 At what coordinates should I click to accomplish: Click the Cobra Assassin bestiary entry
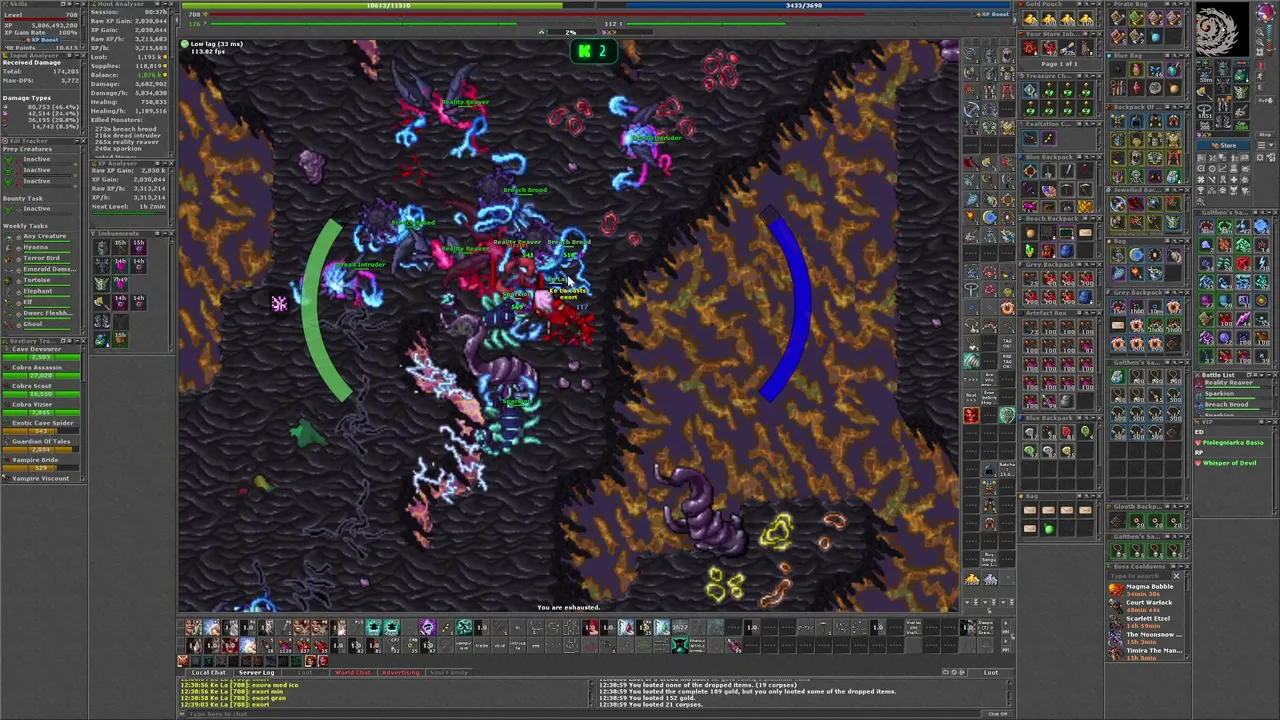[x=40, y=370]
